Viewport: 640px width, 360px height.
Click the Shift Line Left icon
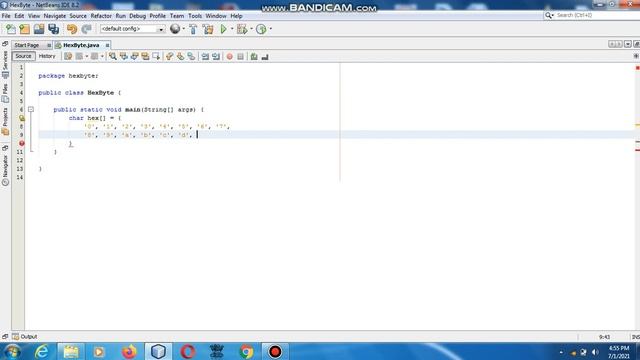coord(205,56)
